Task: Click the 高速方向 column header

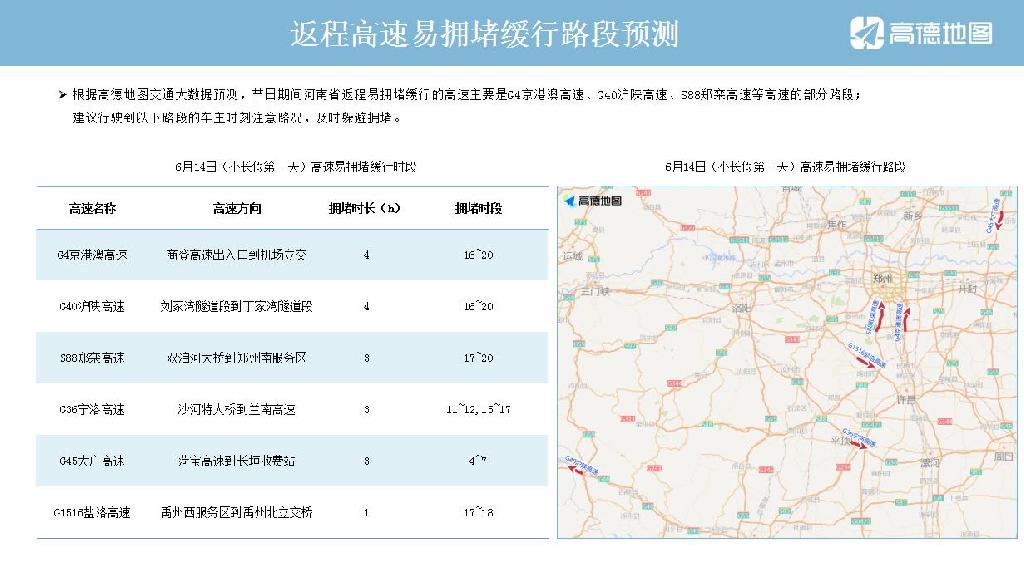Action: tap(236, 208)
